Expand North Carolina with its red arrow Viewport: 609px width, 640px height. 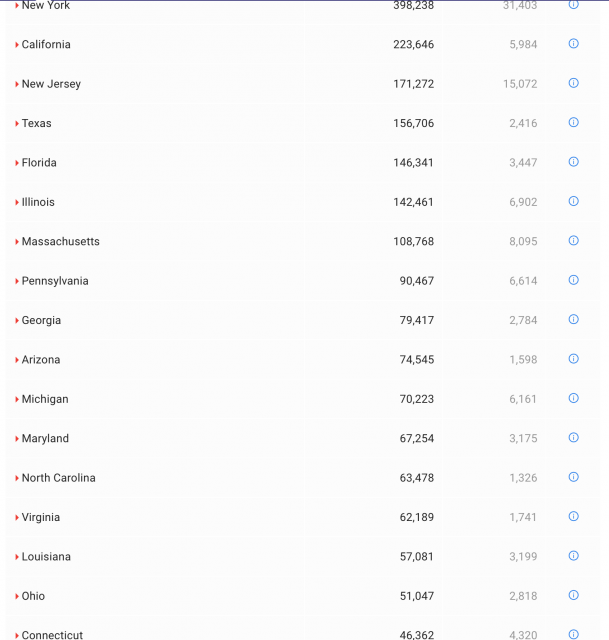(x=17, y=478)
